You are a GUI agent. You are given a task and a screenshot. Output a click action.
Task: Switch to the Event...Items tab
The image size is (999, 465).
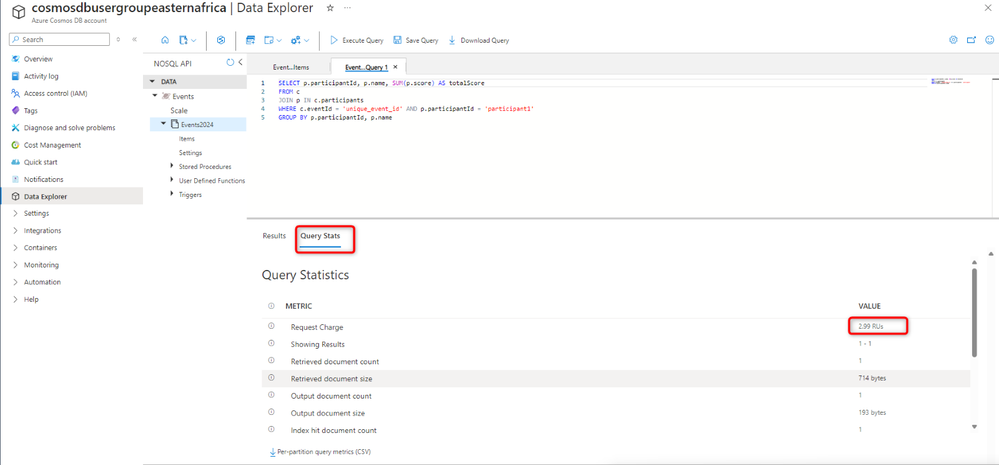[x=291, y=67]
